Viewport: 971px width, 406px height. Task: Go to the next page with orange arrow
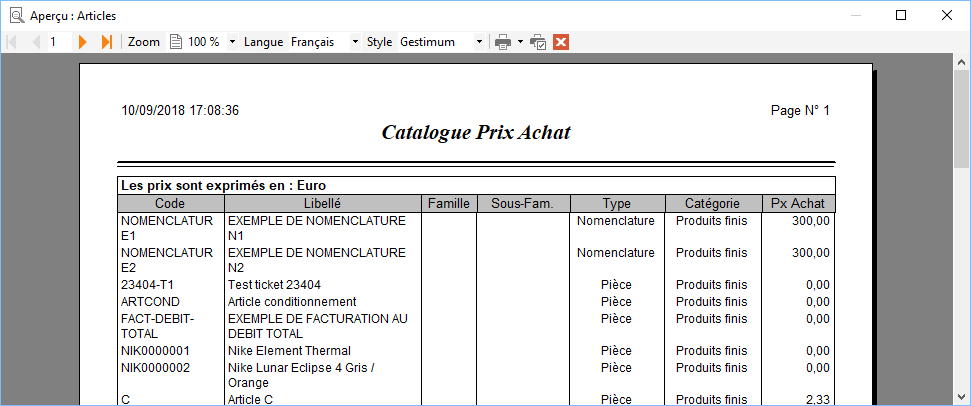82,42
